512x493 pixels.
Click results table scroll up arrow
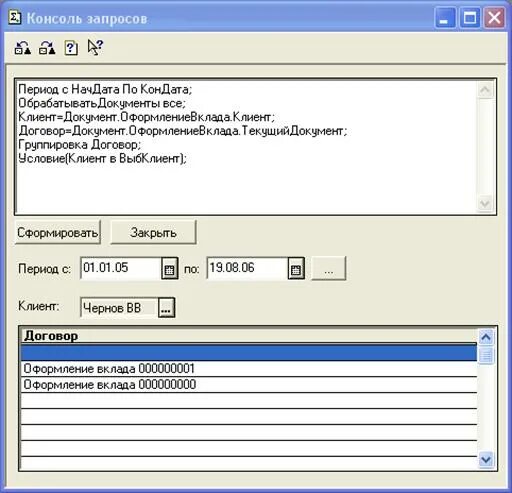[x=486, y=337]
